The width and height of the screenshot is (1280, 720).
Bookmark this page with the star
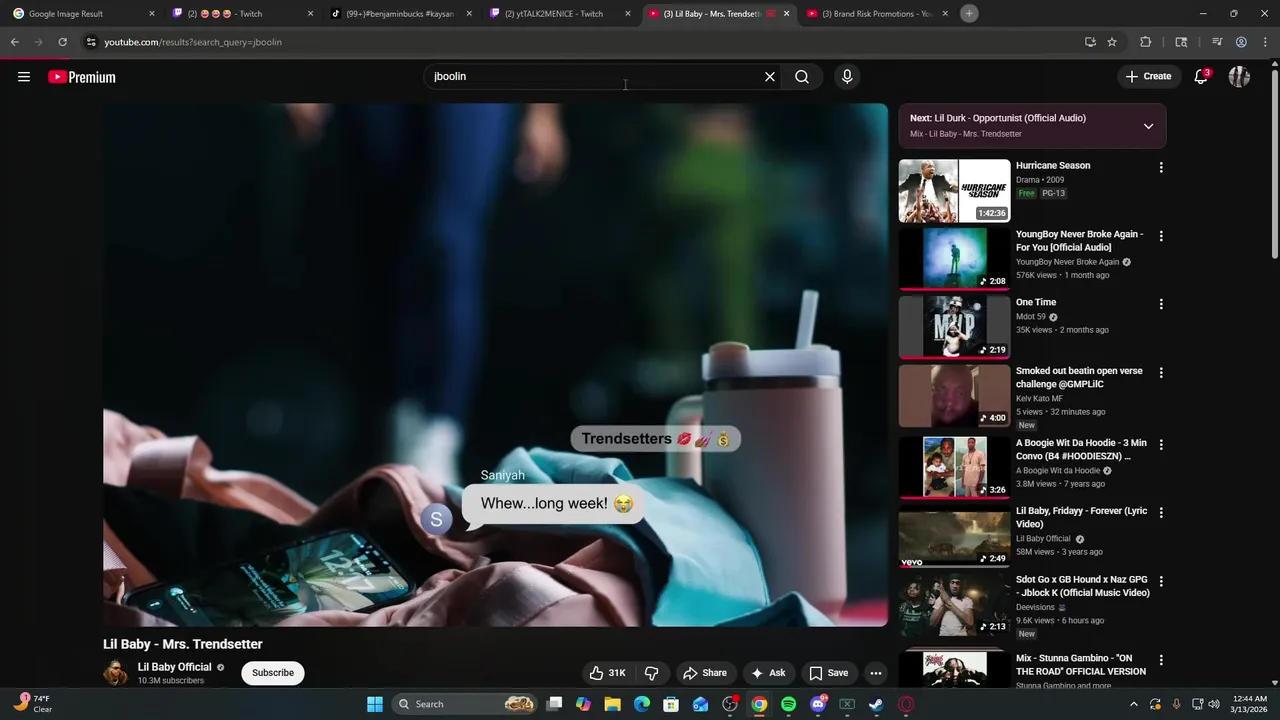coord(1112,42)
